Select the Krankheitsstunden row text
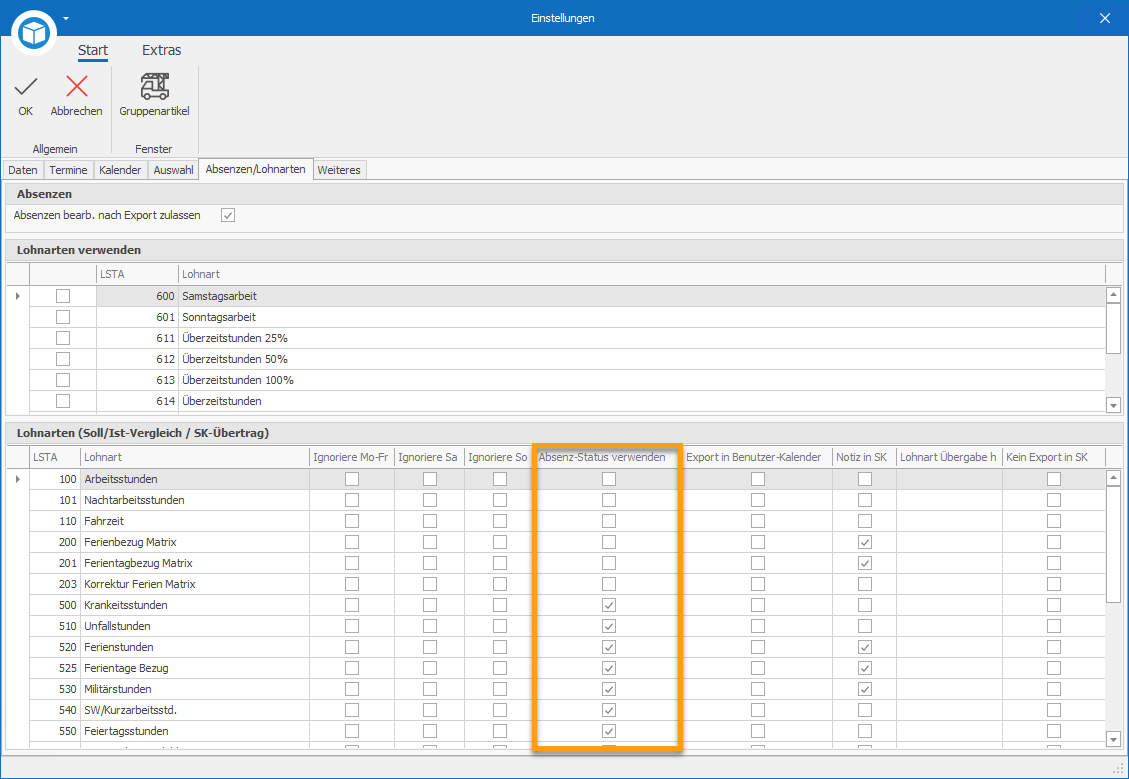Screen dimensions: 1129x779 click(x=126, y=605)
